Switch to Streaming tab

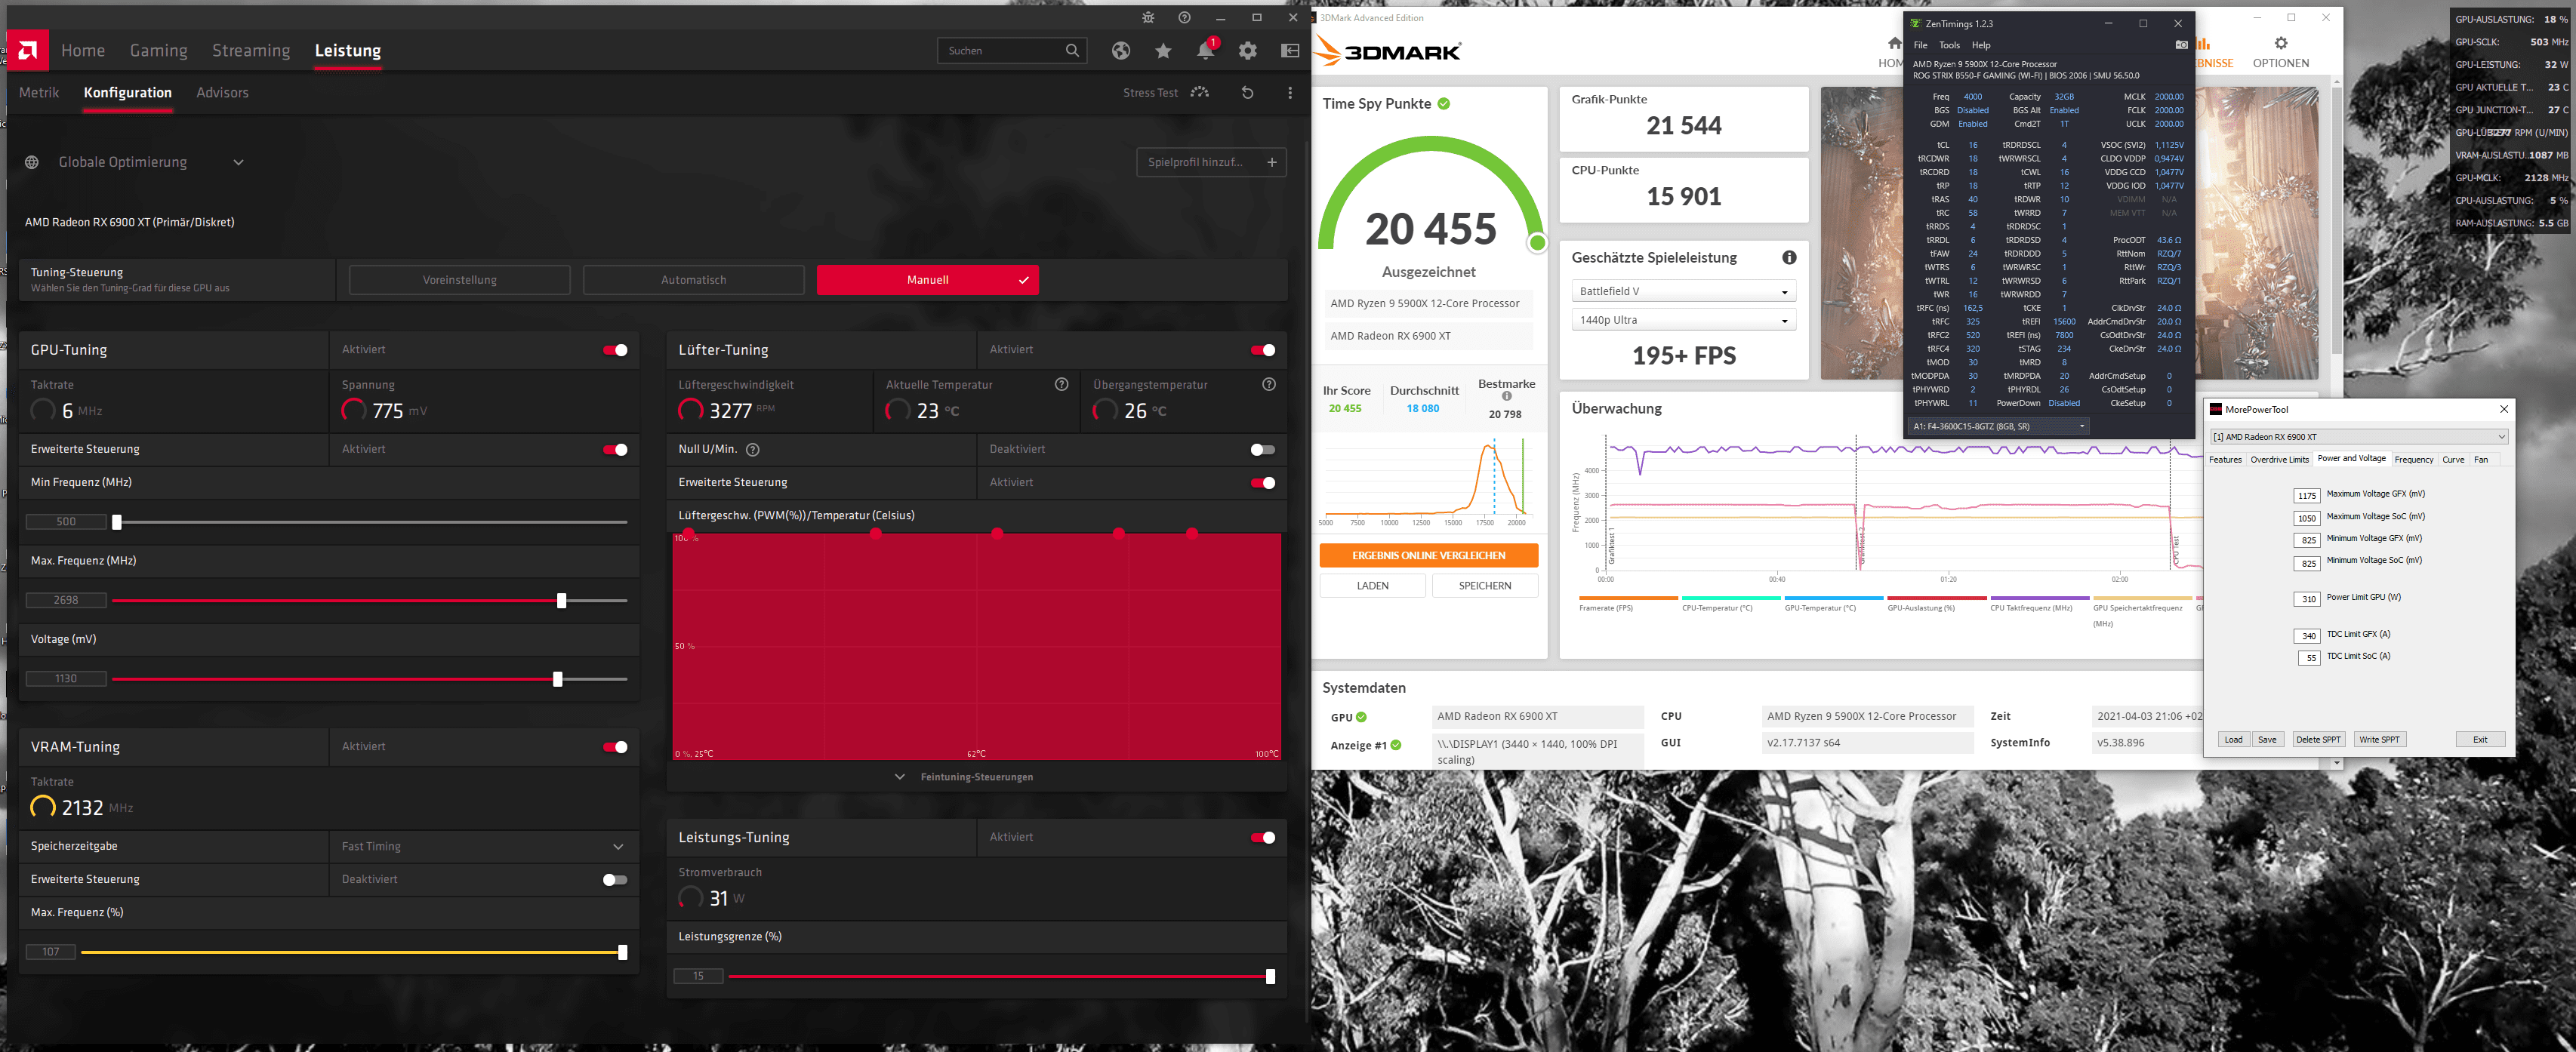pos(251,50)
